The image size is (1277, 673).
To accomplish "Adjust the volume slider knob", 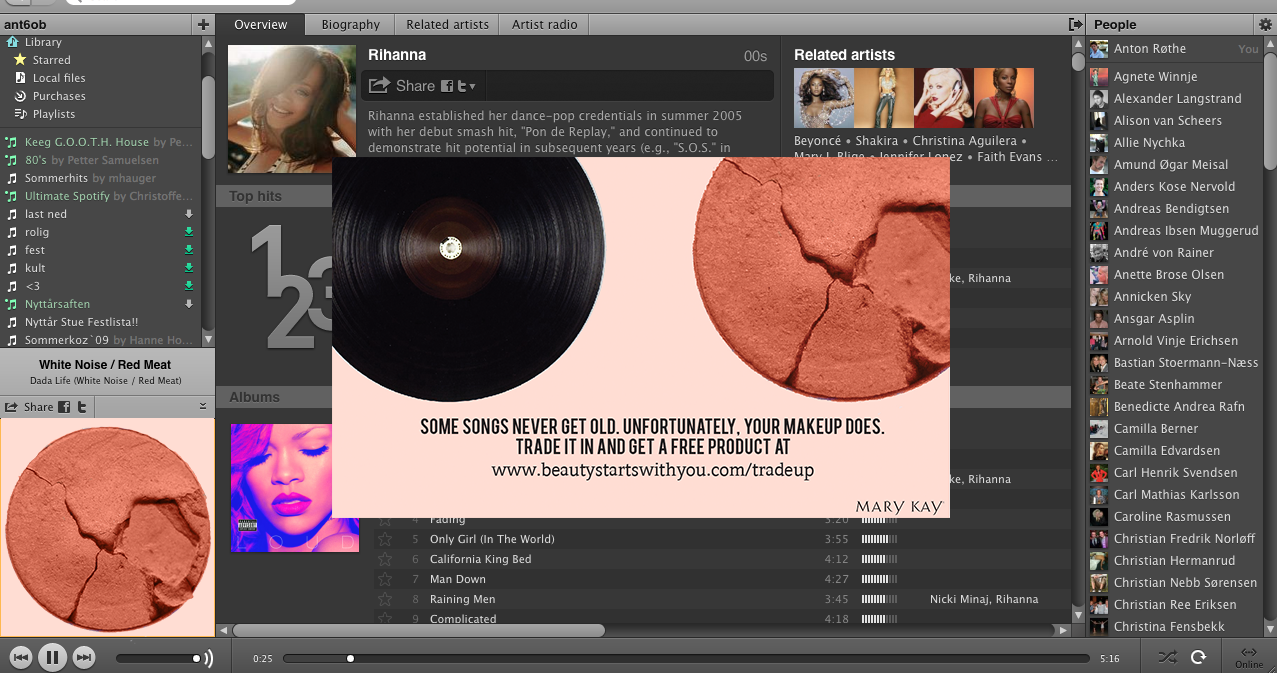I will click(197, 658).
